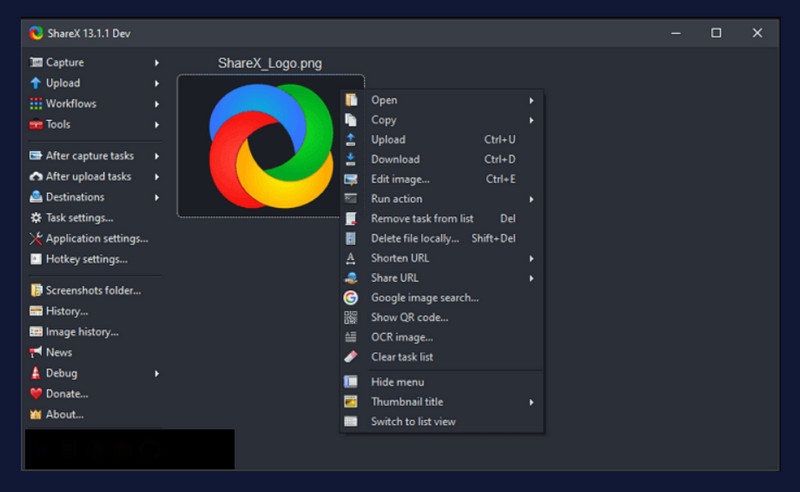Click the Debug traffic cone icon

[x=36, y=373]
